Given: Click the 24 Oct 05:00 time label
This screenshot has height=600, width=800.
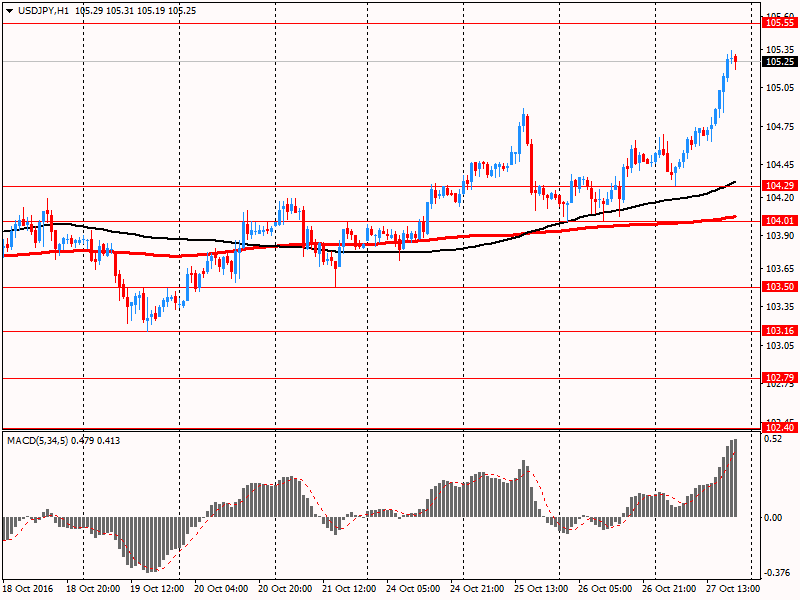Looking at the screenshot, I should coord(412,589).
